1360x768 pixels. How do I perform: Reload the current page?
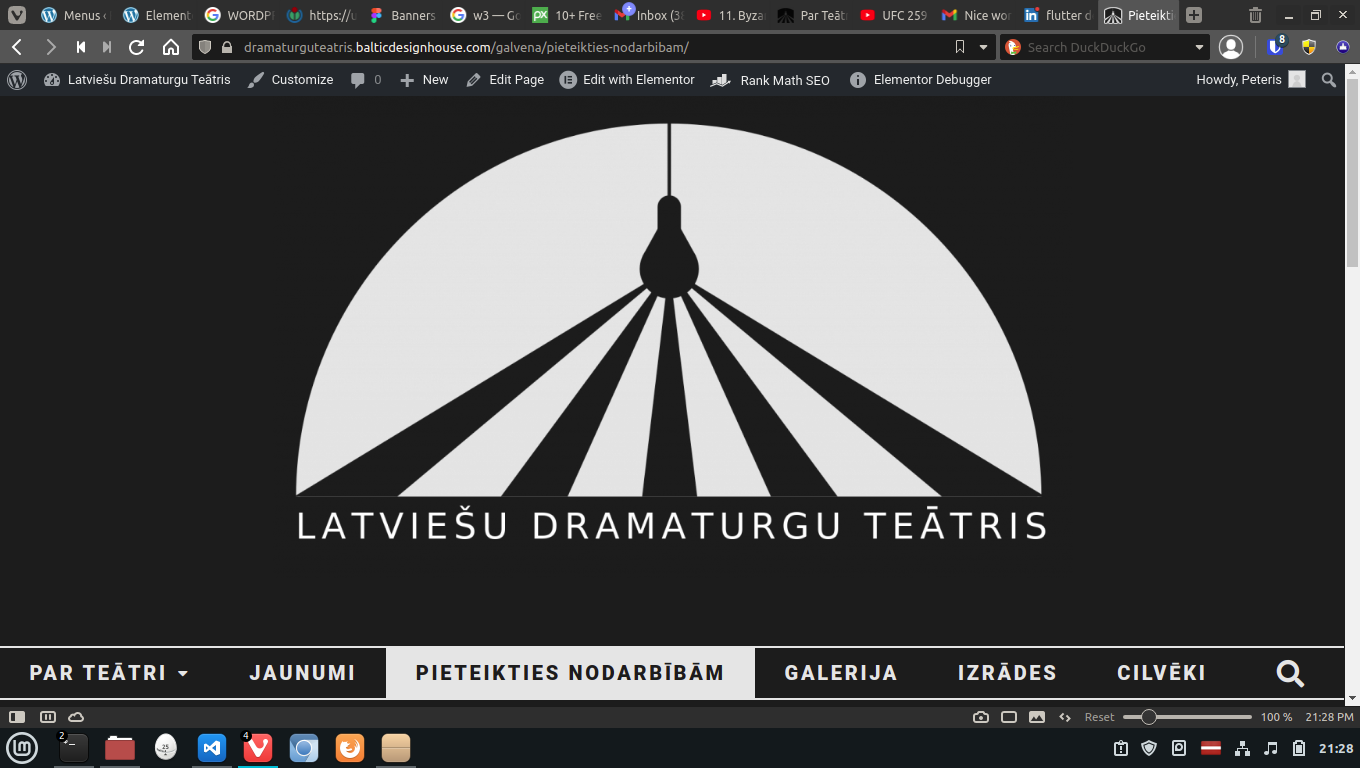click(137, 47)
